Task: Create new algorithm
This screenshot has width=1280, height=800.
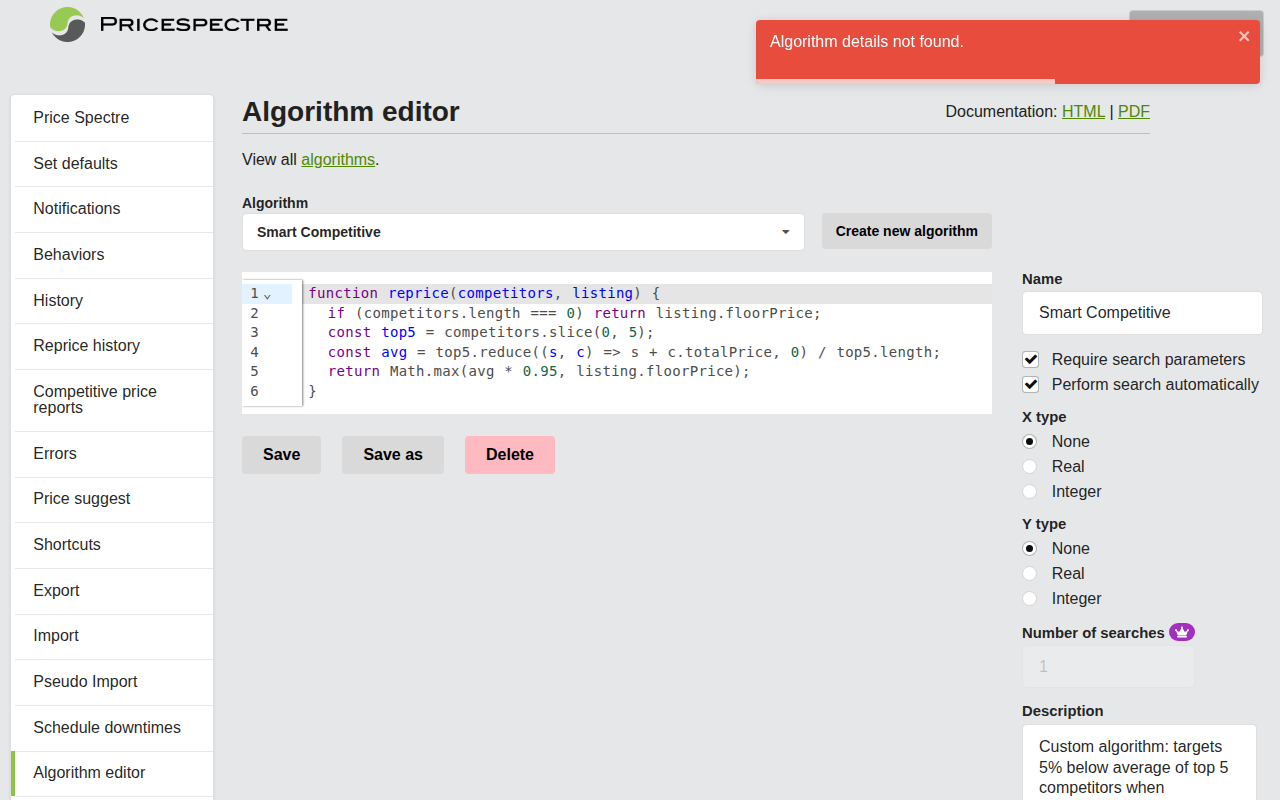Action: click(906, 231)
